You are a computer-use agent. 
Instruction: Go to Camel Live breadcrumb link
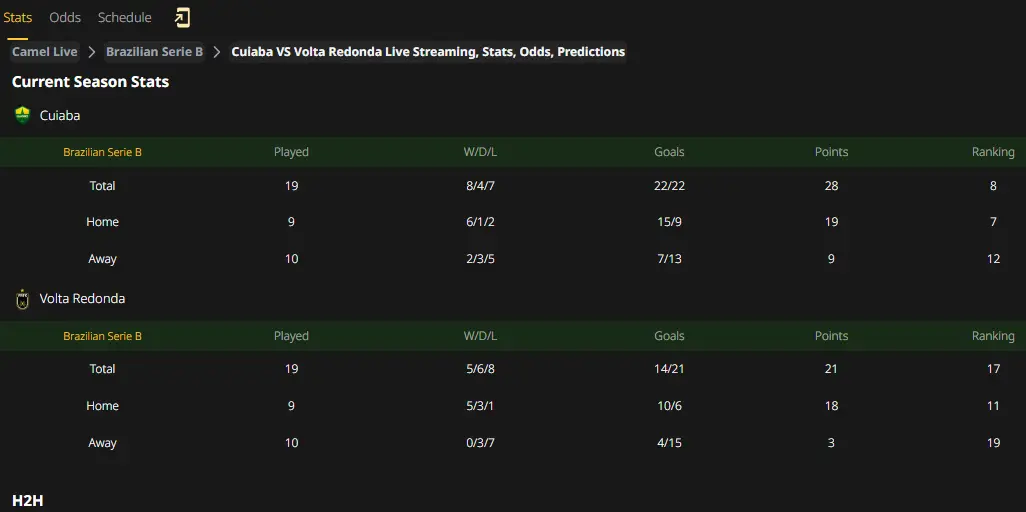(44, 52)
